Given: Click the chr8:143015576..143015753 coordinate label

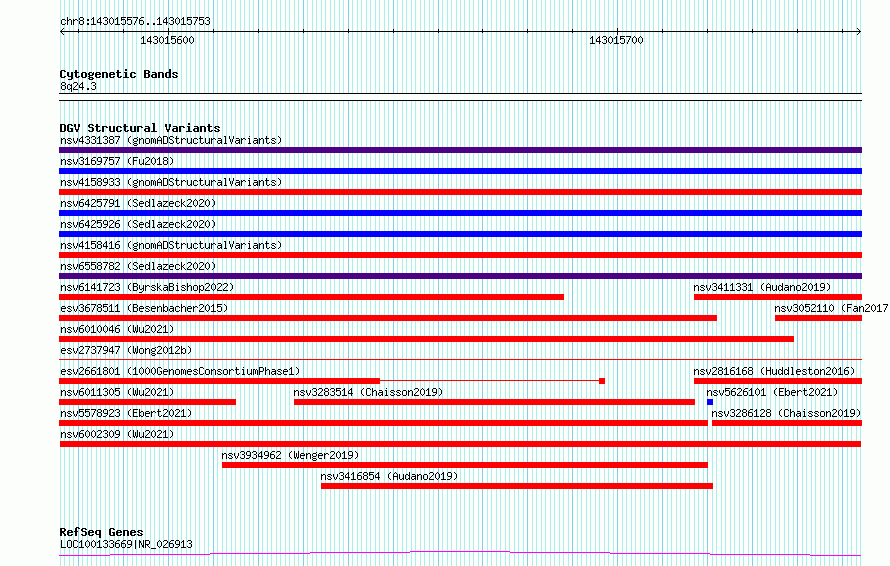Looking at the screenshot, I should point(135,21).
